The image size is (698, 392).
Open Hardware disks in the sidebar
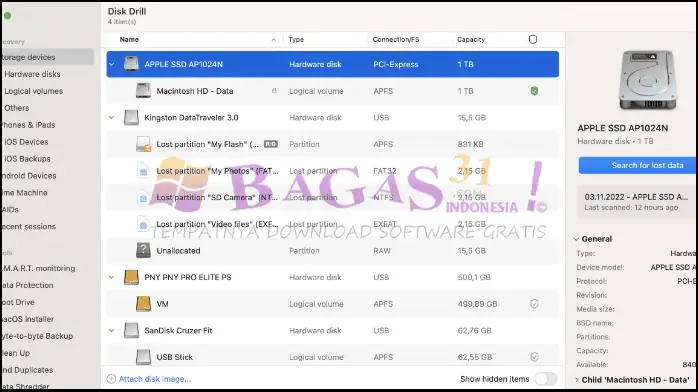pos(32,74)
